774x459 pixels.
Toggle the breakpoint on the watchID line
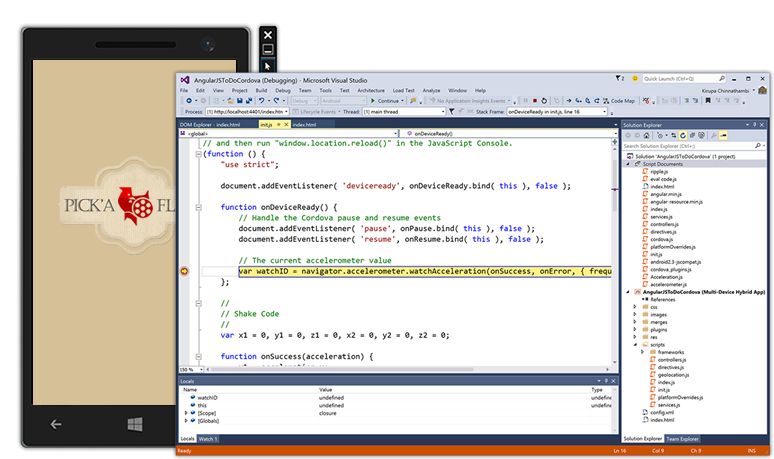pos(184,271)
